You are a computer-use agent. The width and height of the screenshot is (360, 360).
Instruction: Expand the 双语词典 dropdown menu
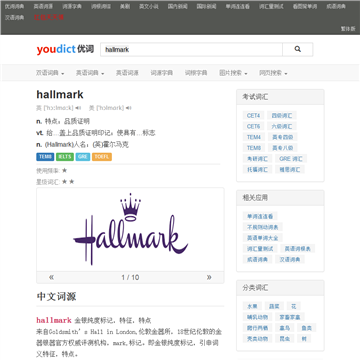click(x=50, y=73)
